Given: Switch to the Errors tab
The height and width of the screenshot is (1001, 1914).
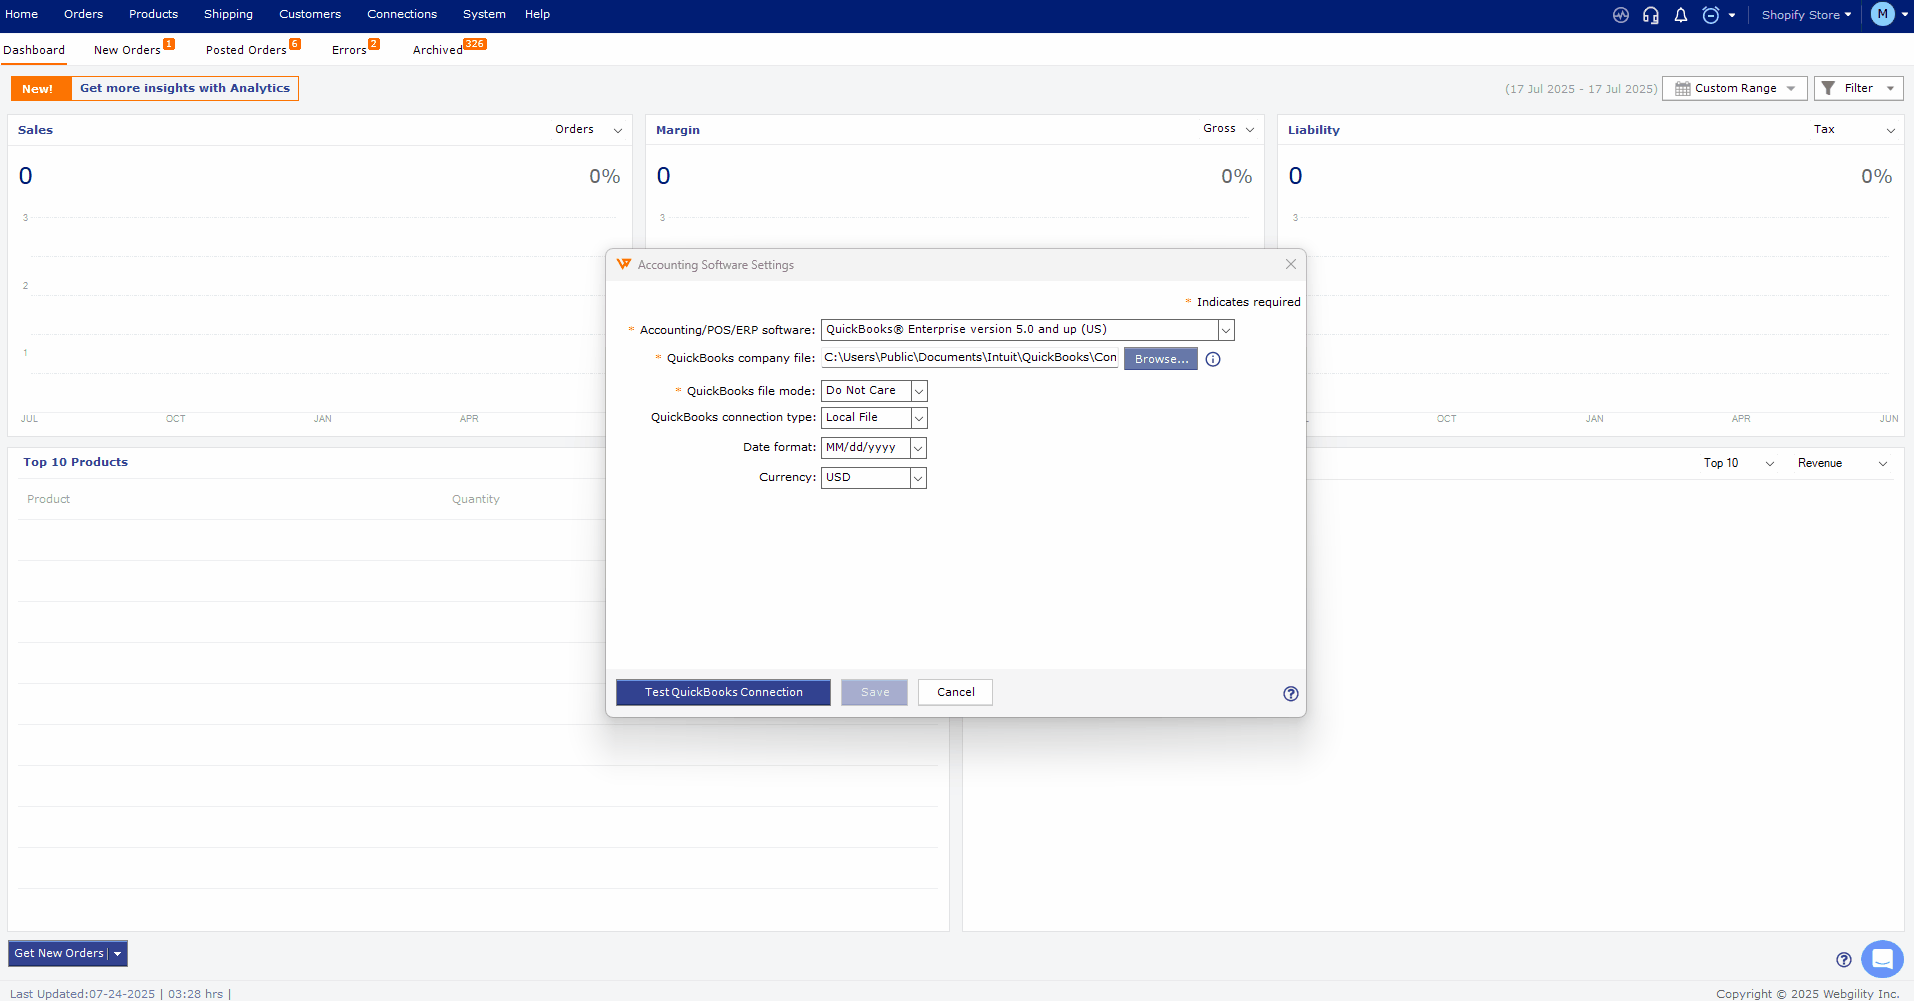Looking at the screenshot, I should [349, 50].
